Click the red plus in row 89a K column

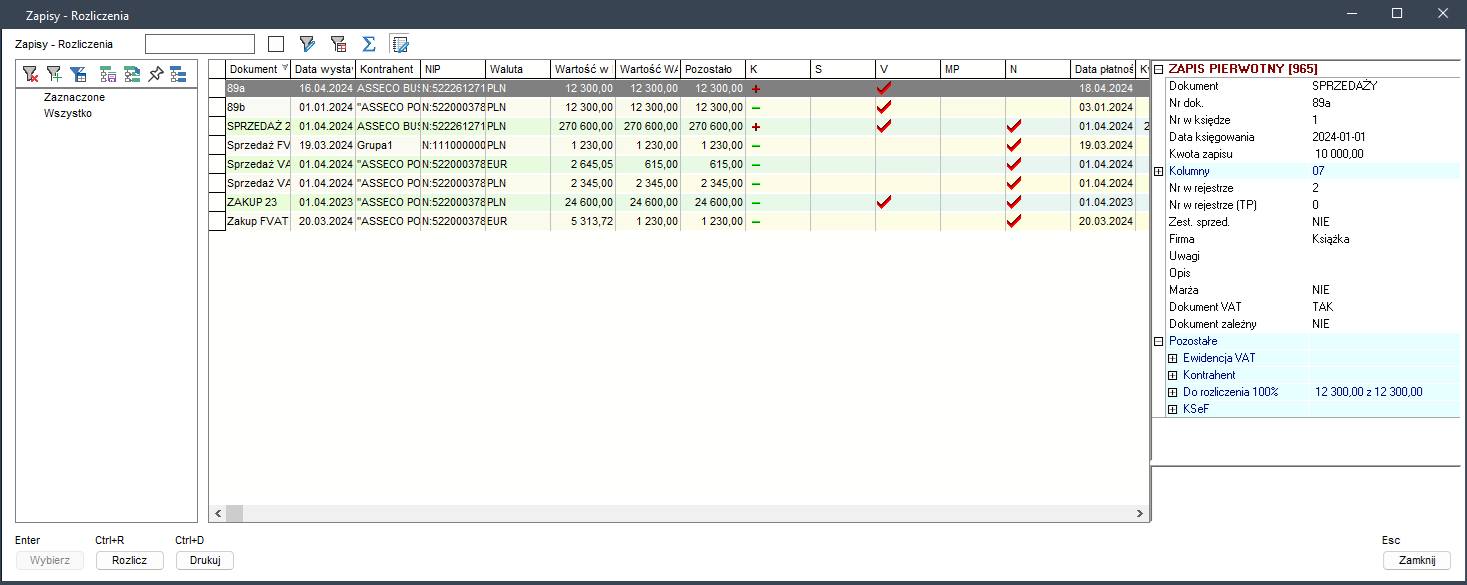pyautogui.click(x=756, y=89)
